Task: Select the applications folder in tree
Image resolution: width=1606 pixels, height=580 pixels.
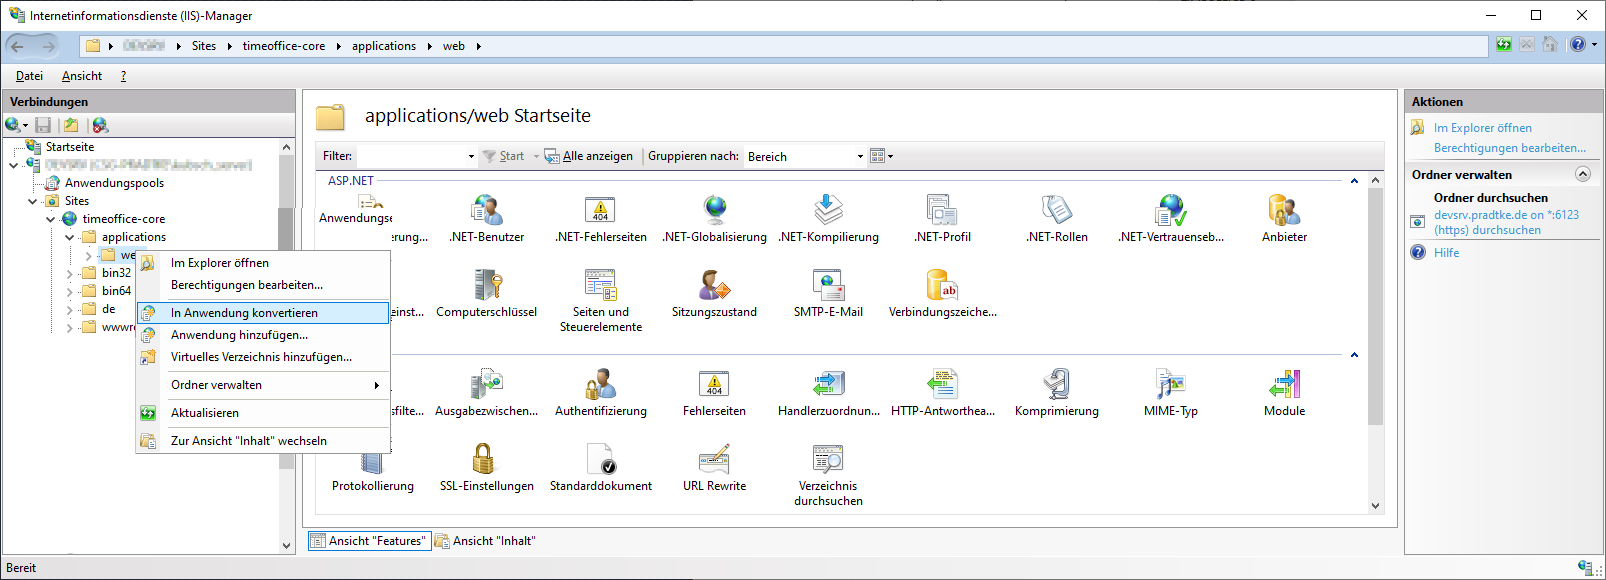Action: tap(133, 237)
